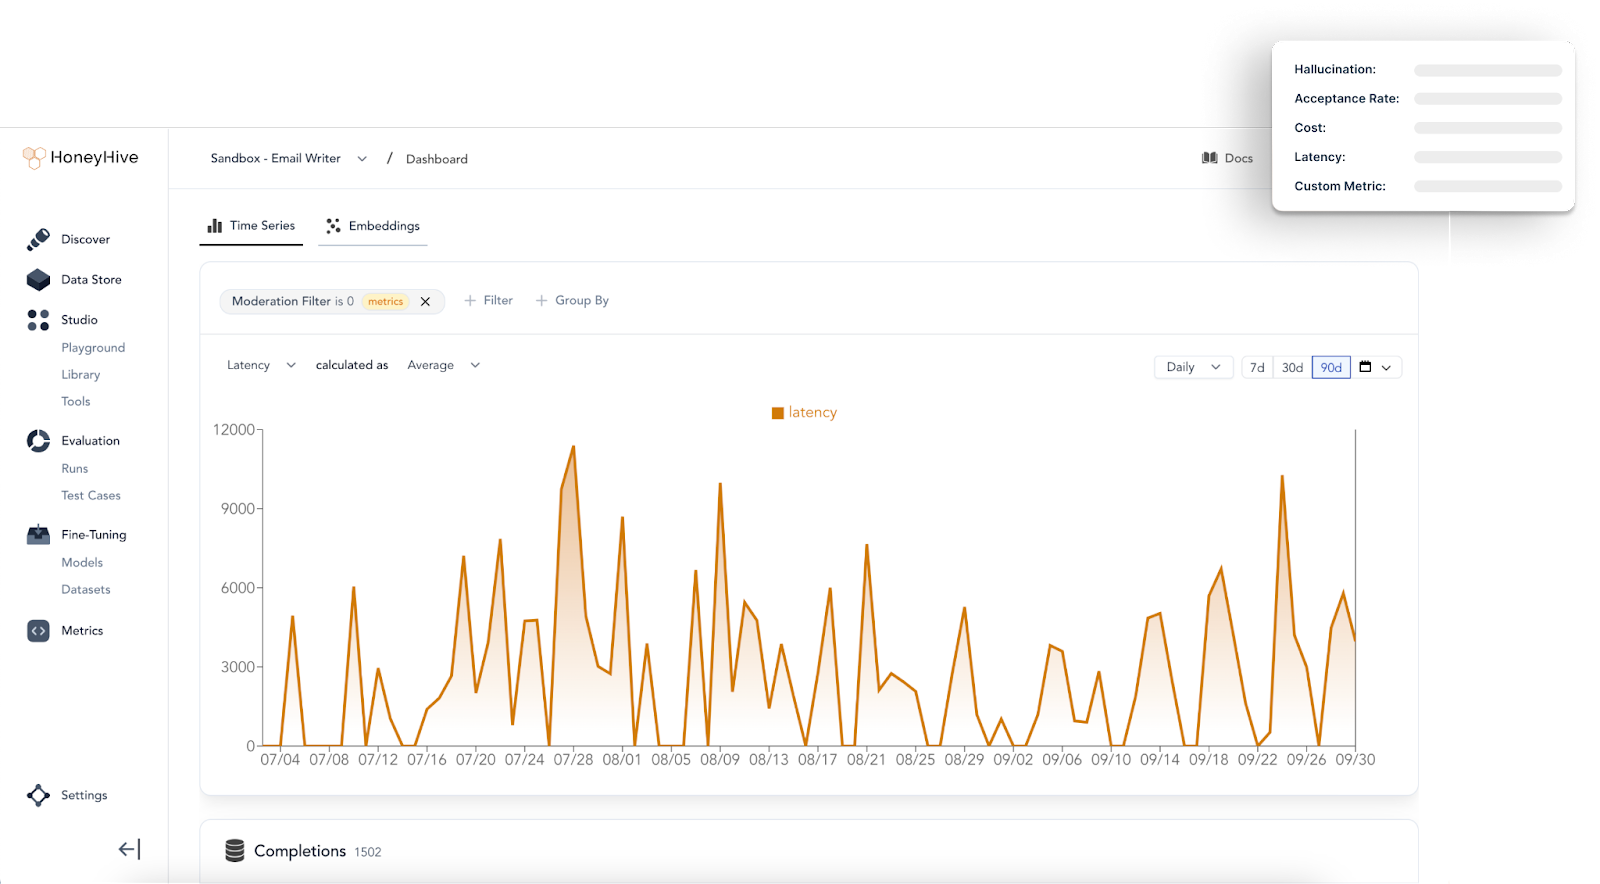The image size is (1600, 884).
Task: Remove the Moderation Filter chip
Action: tap(425, 301)
